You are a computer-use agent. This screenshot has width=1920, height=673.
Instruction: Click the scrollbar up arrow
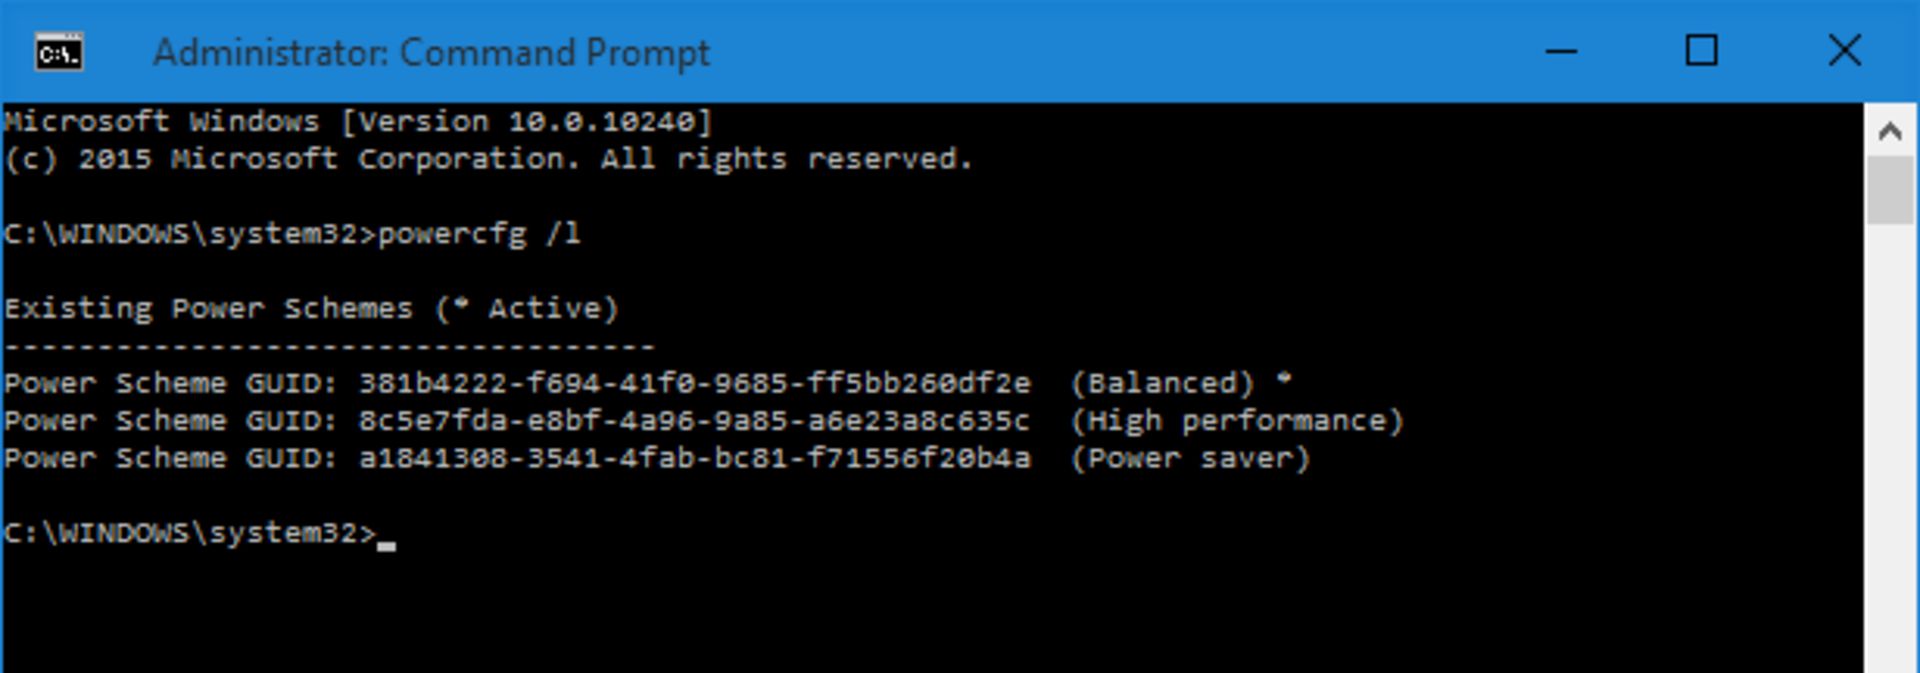coord(1889,131)
